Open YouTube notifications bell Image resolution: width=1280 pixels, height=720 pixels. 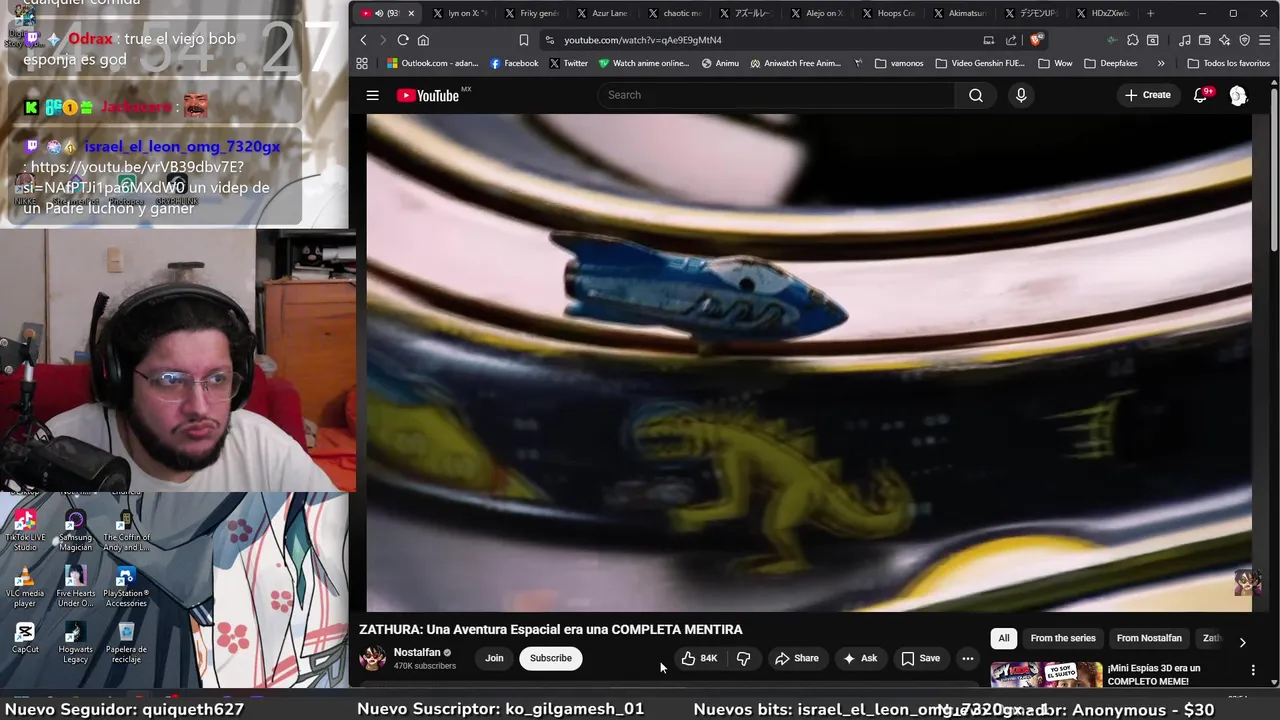click(x=1202, y=95)
